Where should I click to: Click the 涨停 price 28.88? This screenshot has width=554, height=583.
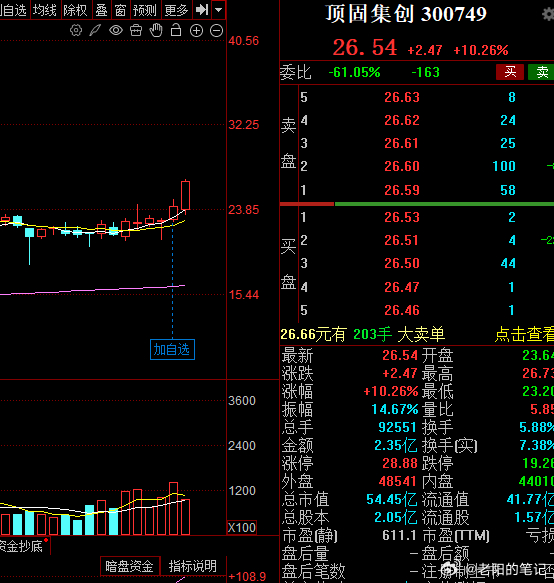(400, 463)
